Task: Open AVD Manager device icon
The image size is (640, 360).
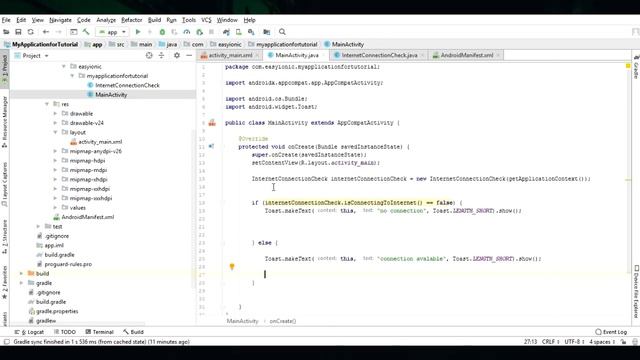Action: click(x=239, y=32)
